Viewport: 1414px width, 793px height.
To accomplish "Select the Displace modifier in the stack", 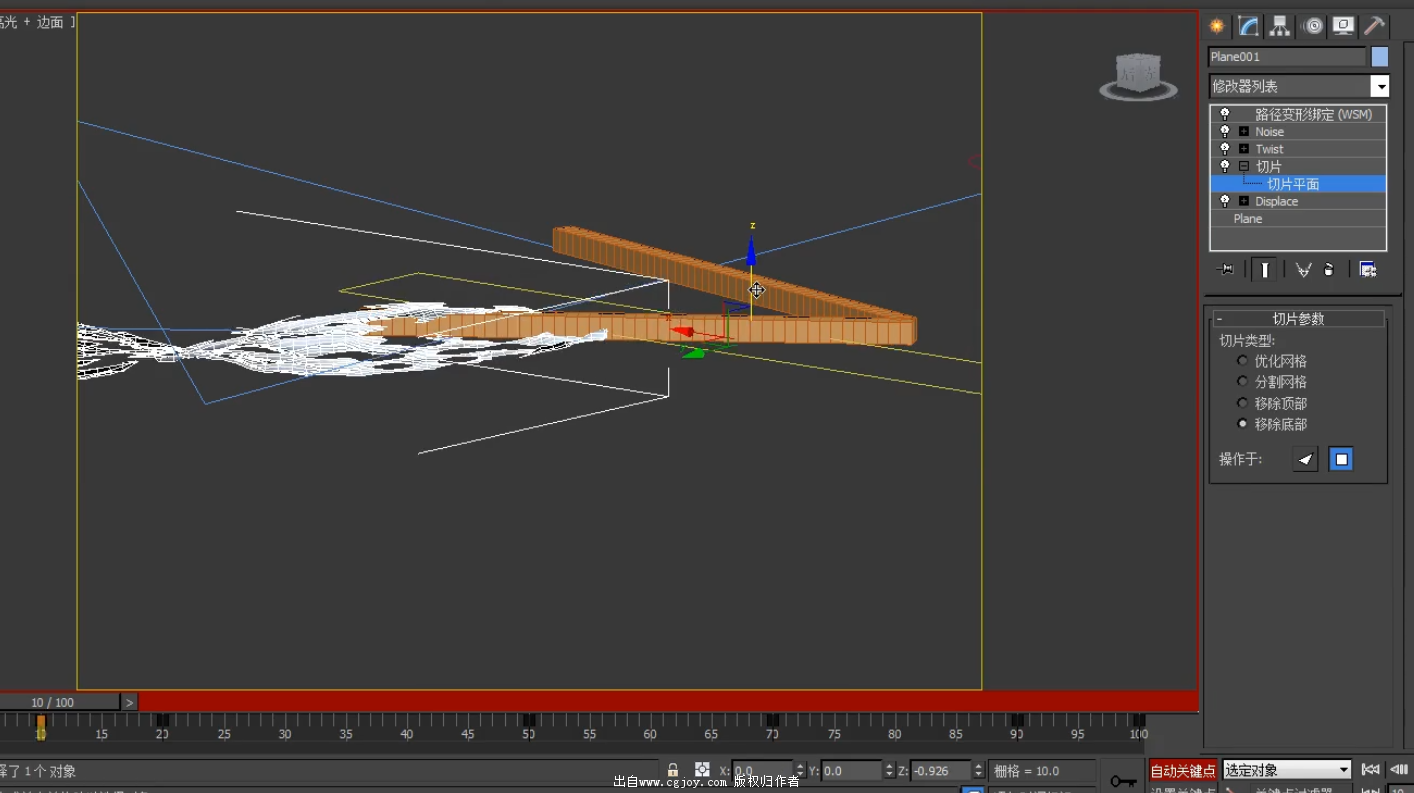I will coord(1276,201).
